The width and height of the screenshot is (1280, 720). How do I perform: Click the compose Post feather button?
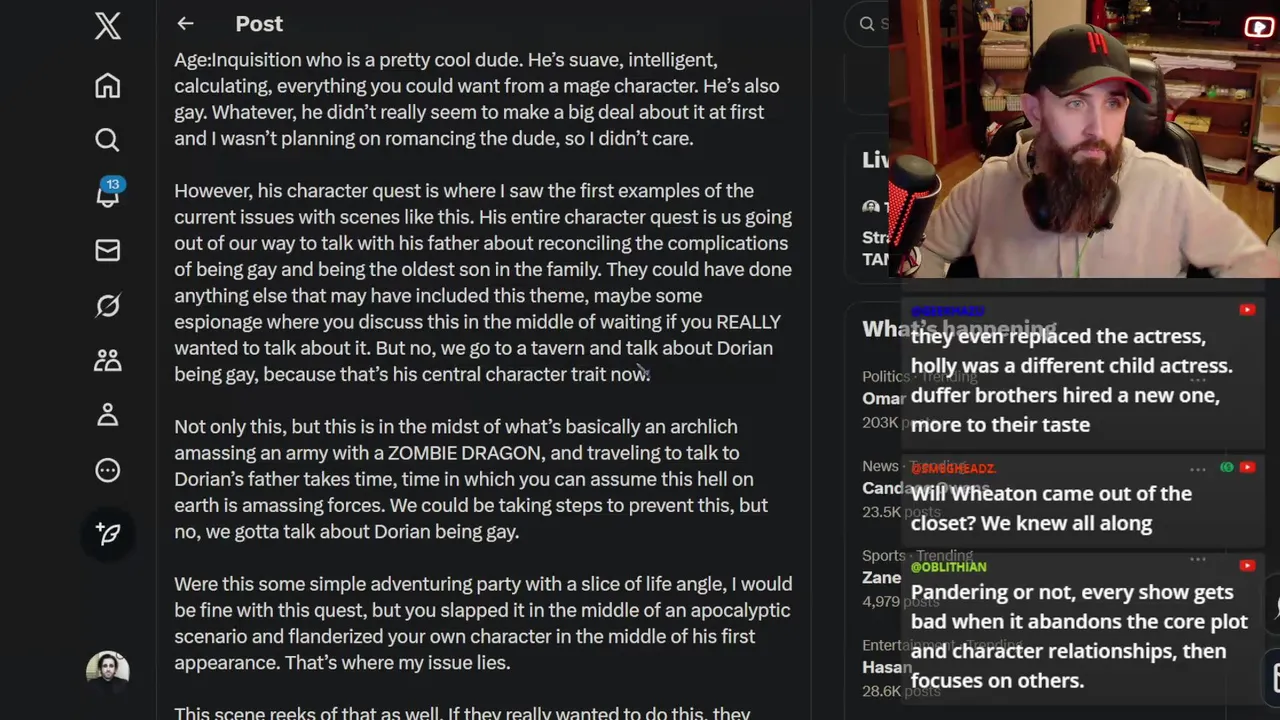pyautogui.click(x=108, y=533)
